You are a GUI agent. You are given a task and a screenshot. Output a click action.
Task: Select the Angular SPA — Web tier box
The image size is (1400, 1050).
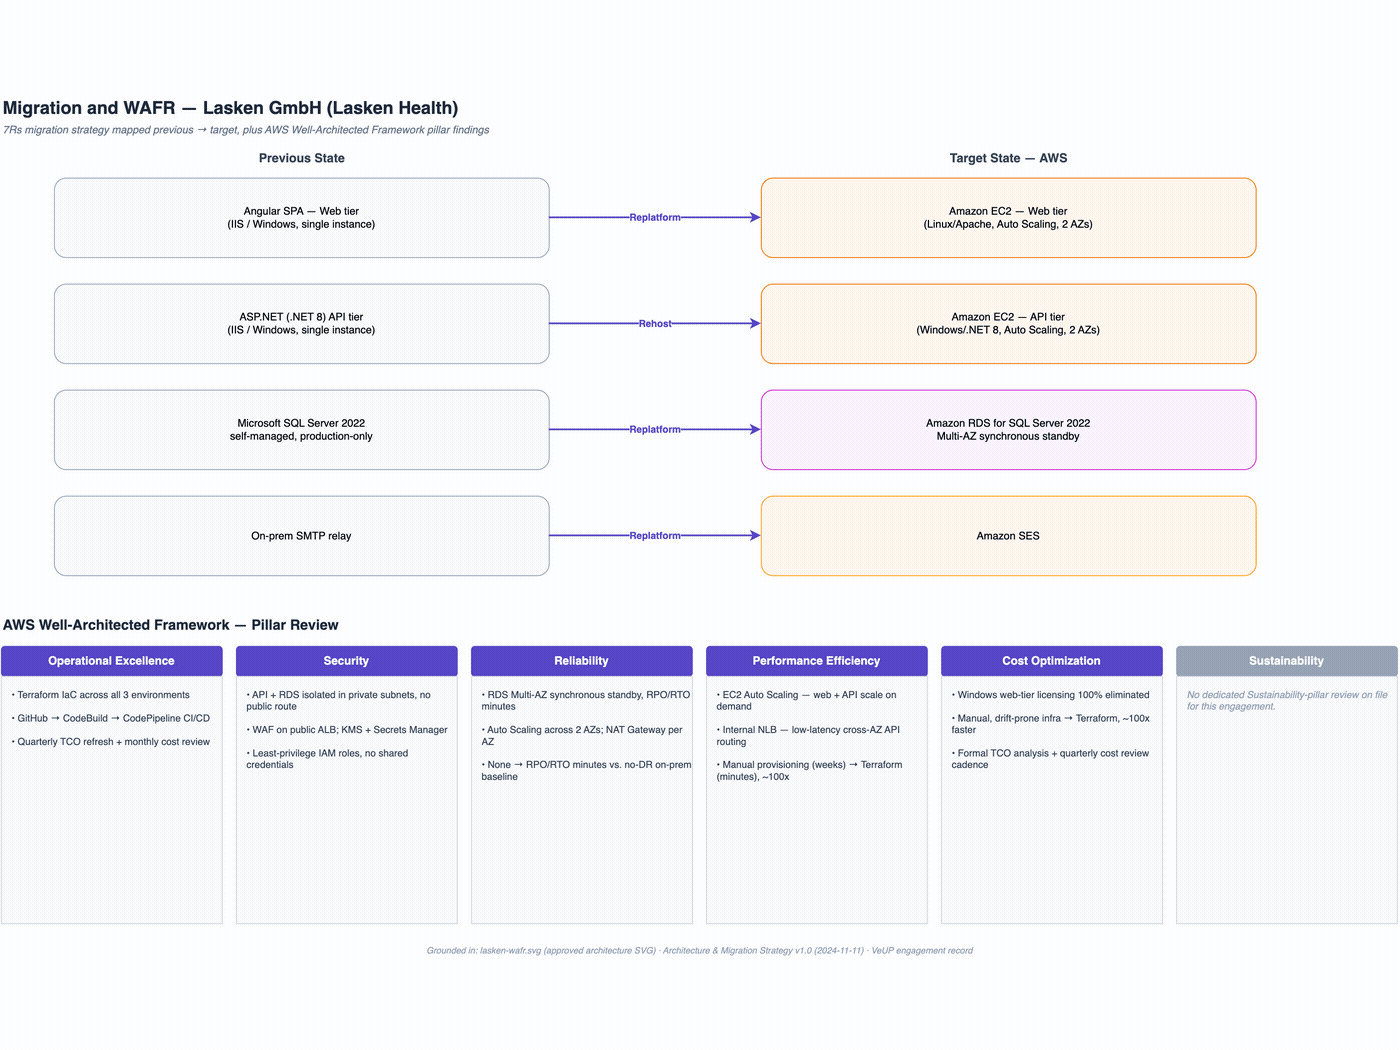tap(302, 218)
